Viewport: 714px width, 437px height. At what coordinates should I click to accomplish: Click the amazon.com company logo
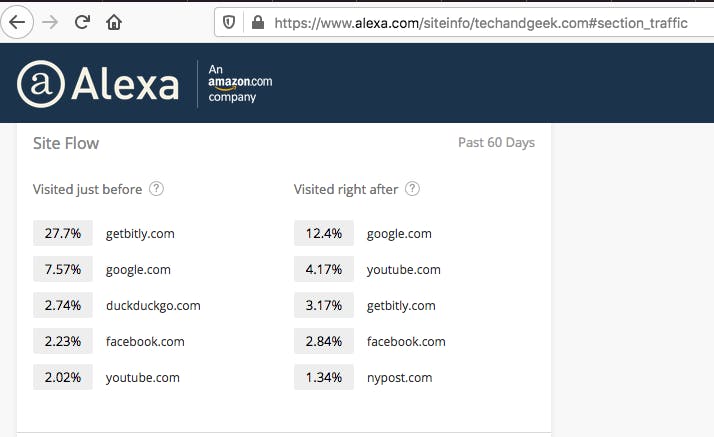click(240, 83)
